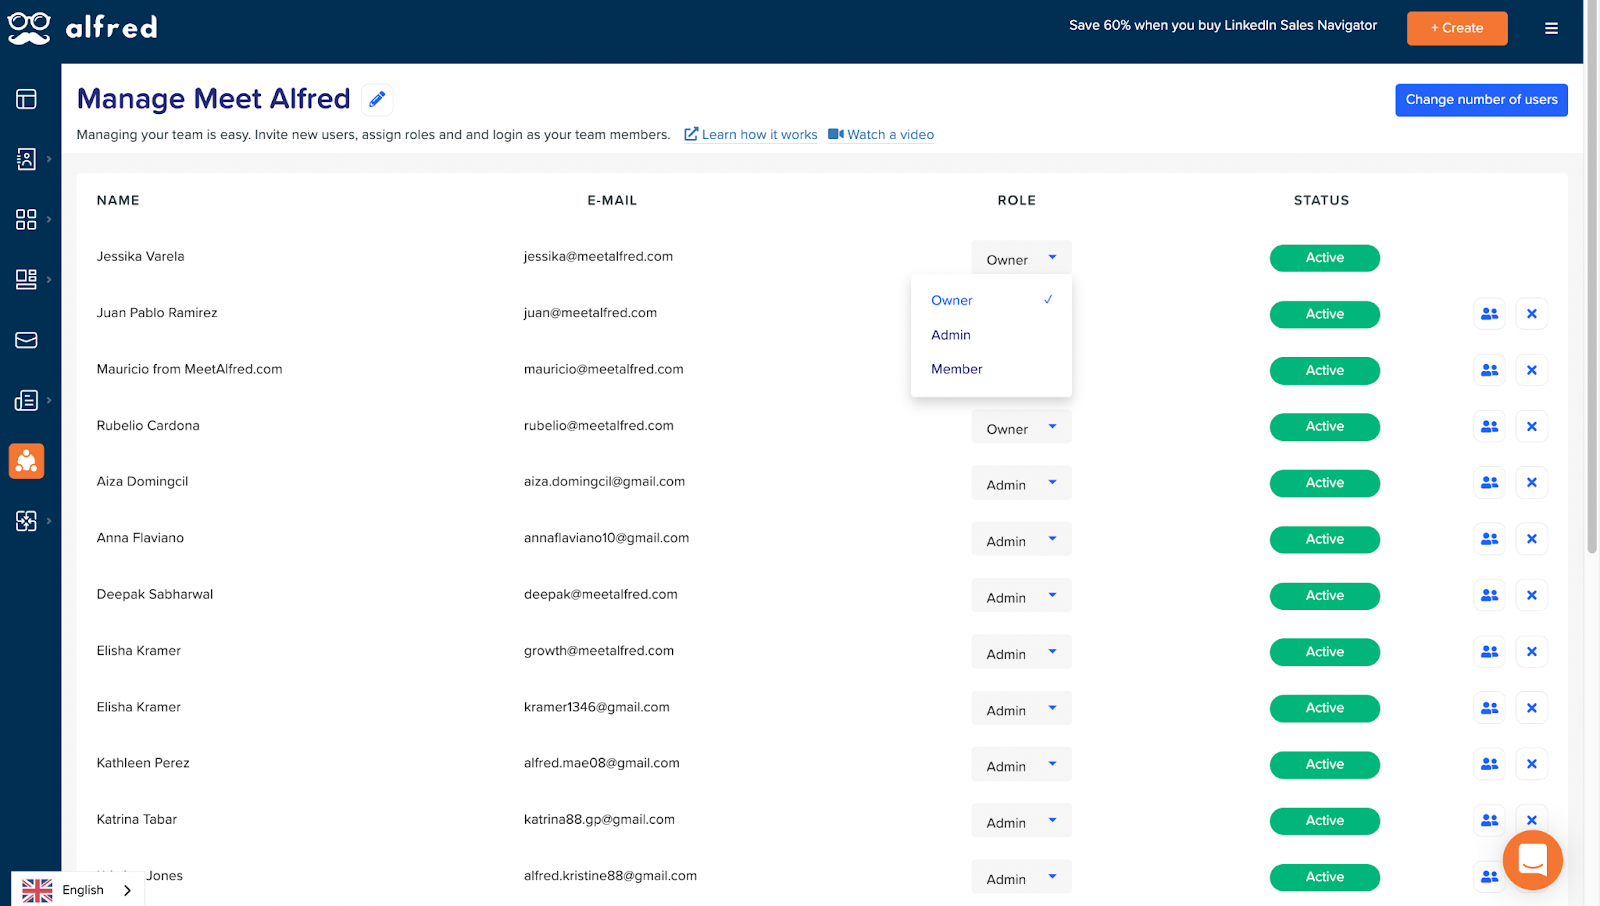Click the NAME column header
1600x906 pixels.
[118, 200]
